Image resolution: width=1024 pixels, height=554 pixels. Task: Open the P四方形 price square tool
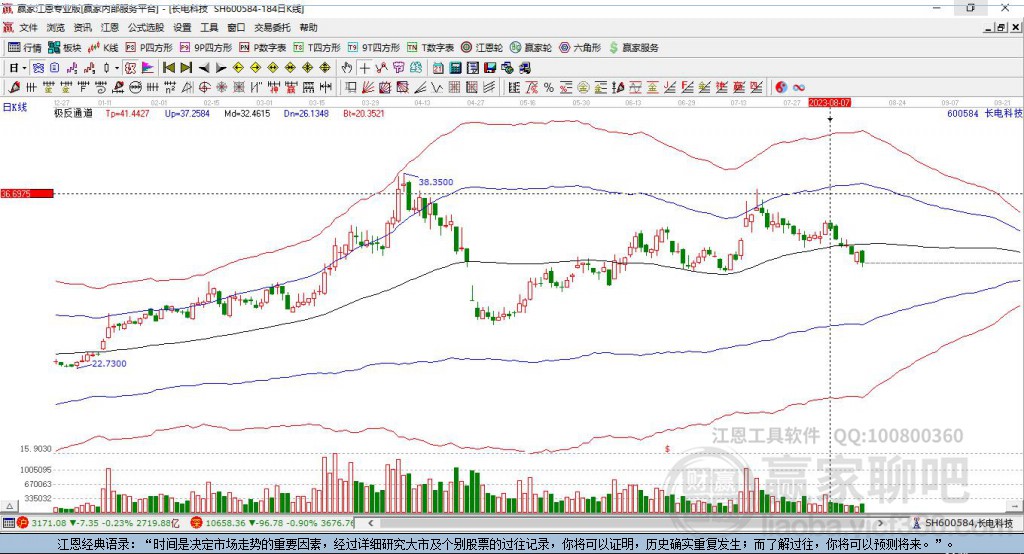click(x=149, y=48)
